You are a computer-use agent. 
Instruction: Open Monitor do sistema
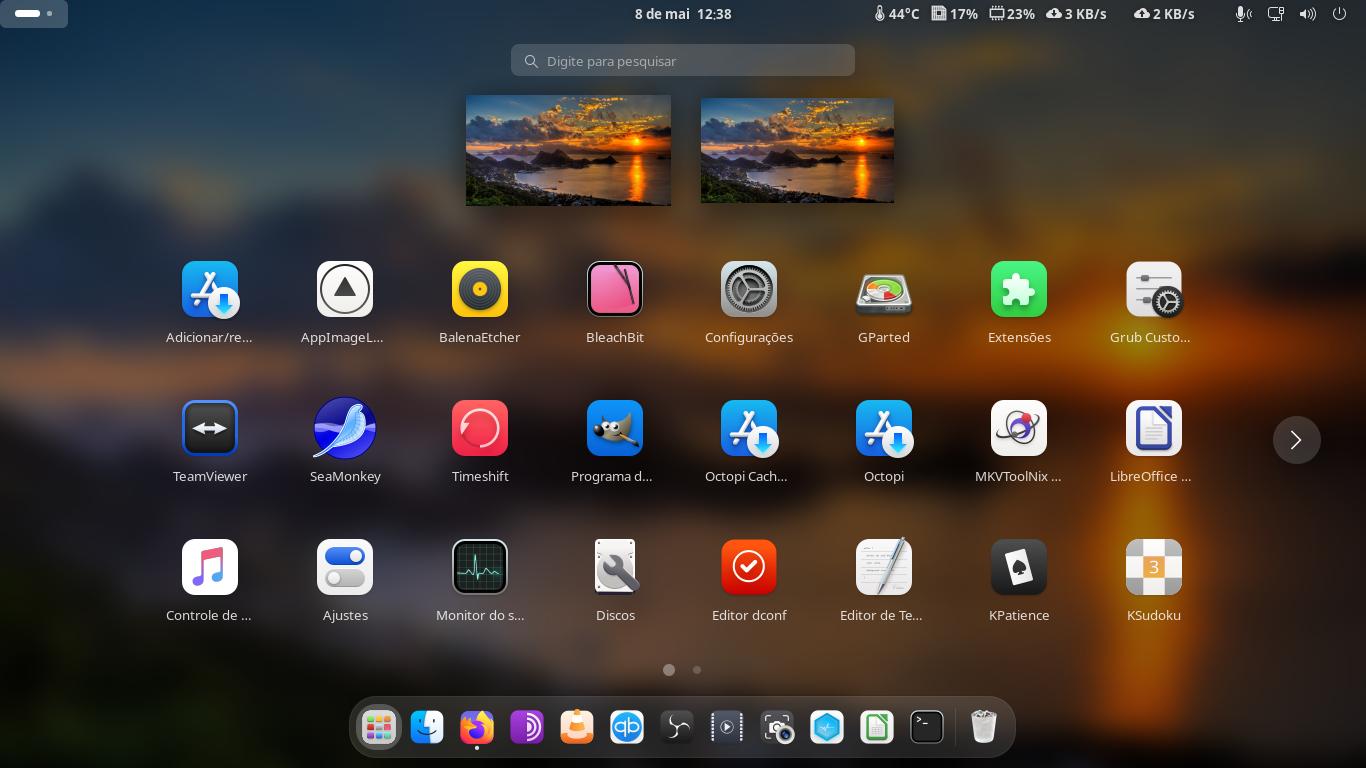480,567
